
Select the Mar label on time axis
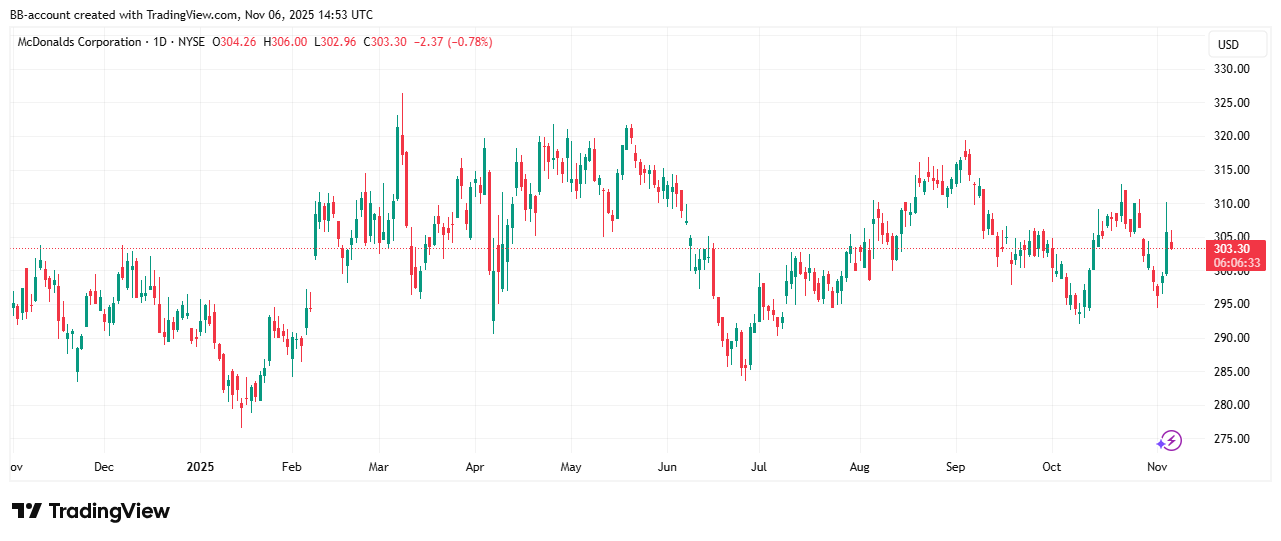coord(379,467)
